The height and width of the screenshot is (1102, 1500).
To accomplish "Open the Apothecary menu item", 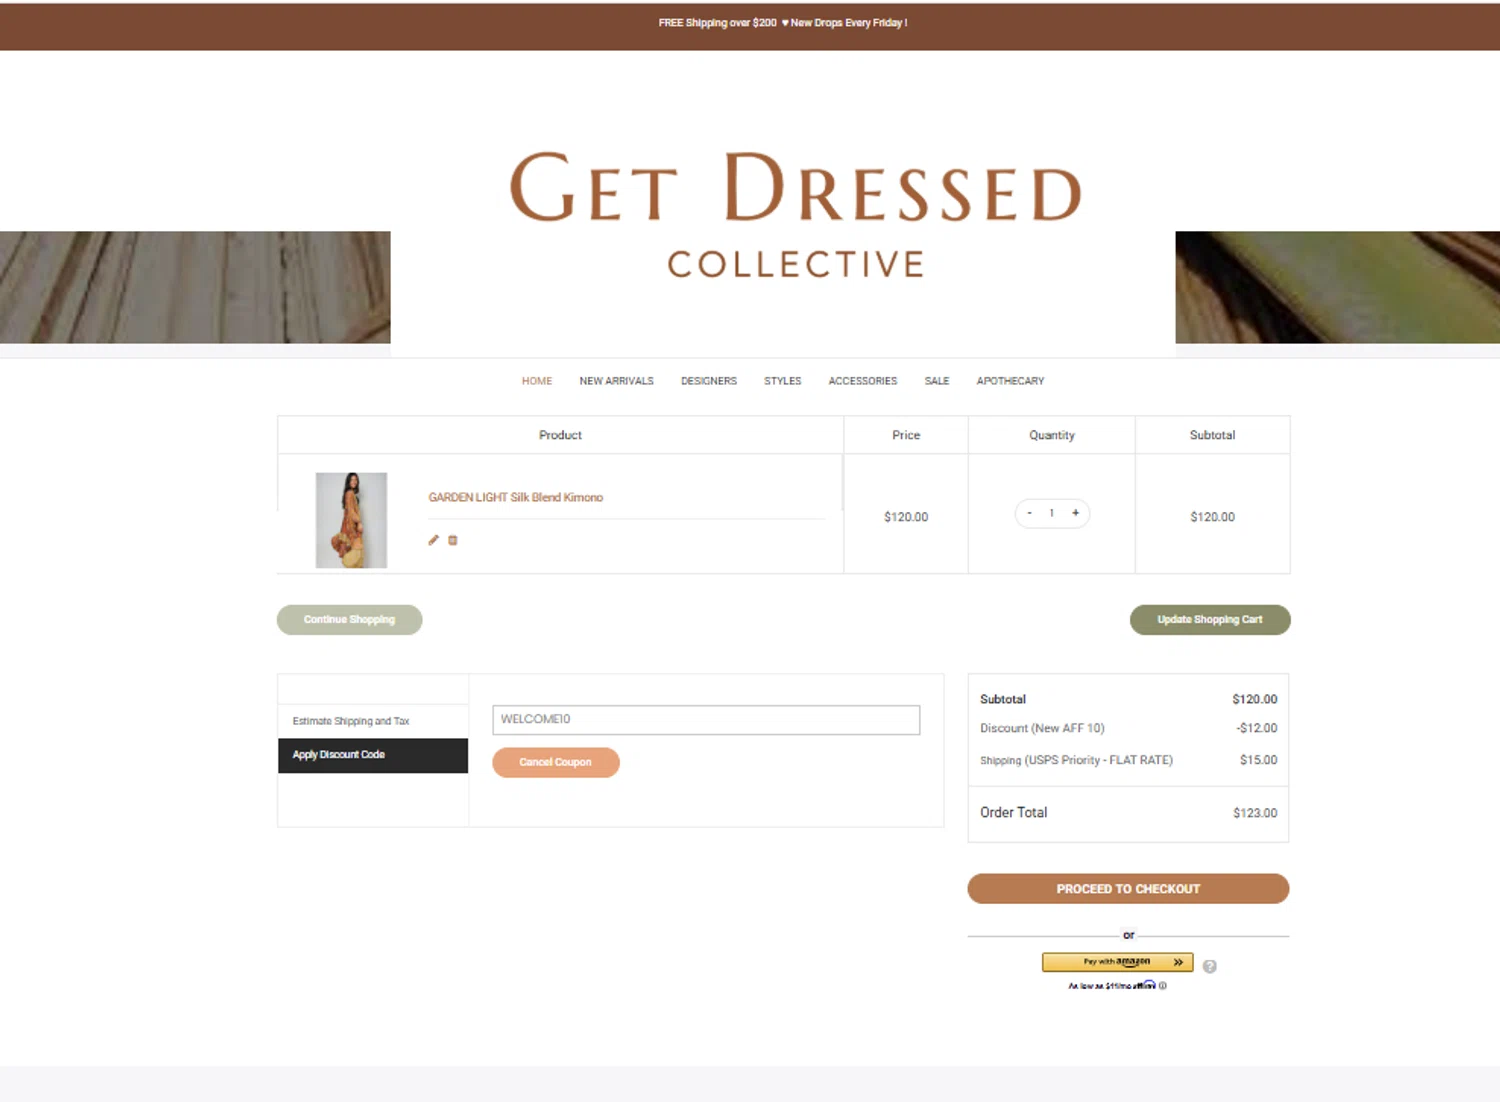I will point(1010,381).
